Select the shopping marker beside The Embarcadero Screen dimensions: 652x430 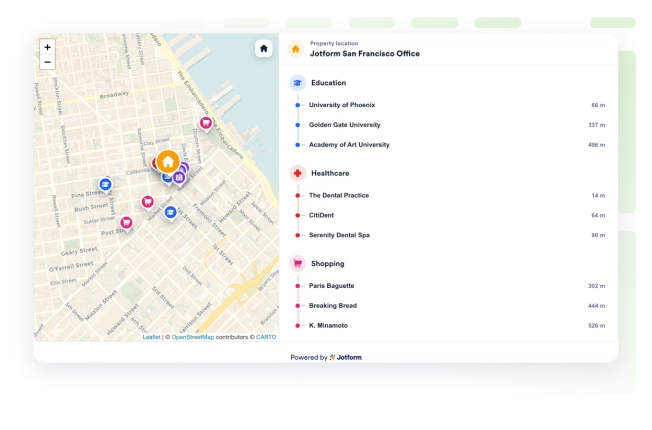pyautogui.click(x=206, y=124)
